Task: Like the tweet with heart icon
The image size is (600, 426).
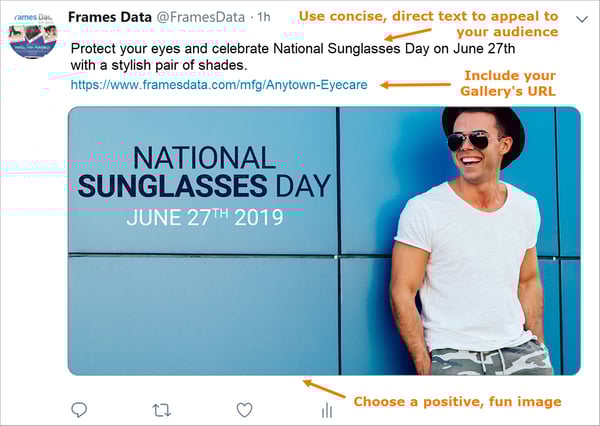Action: [245, 410]
